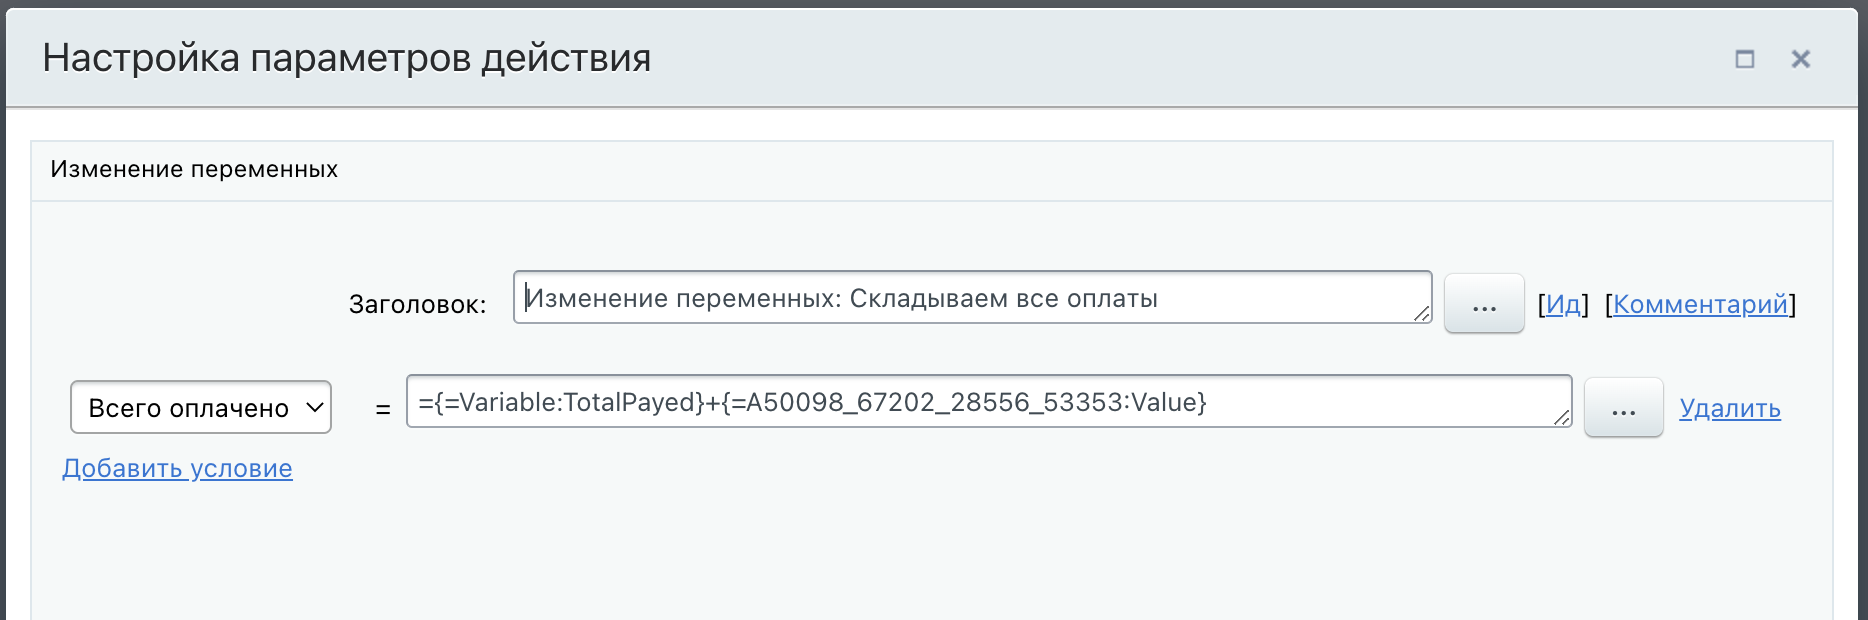The height and width of the screenshot is (620, 1868).
Task: Click into the Заголовок text field
Action: click(970, 298)
